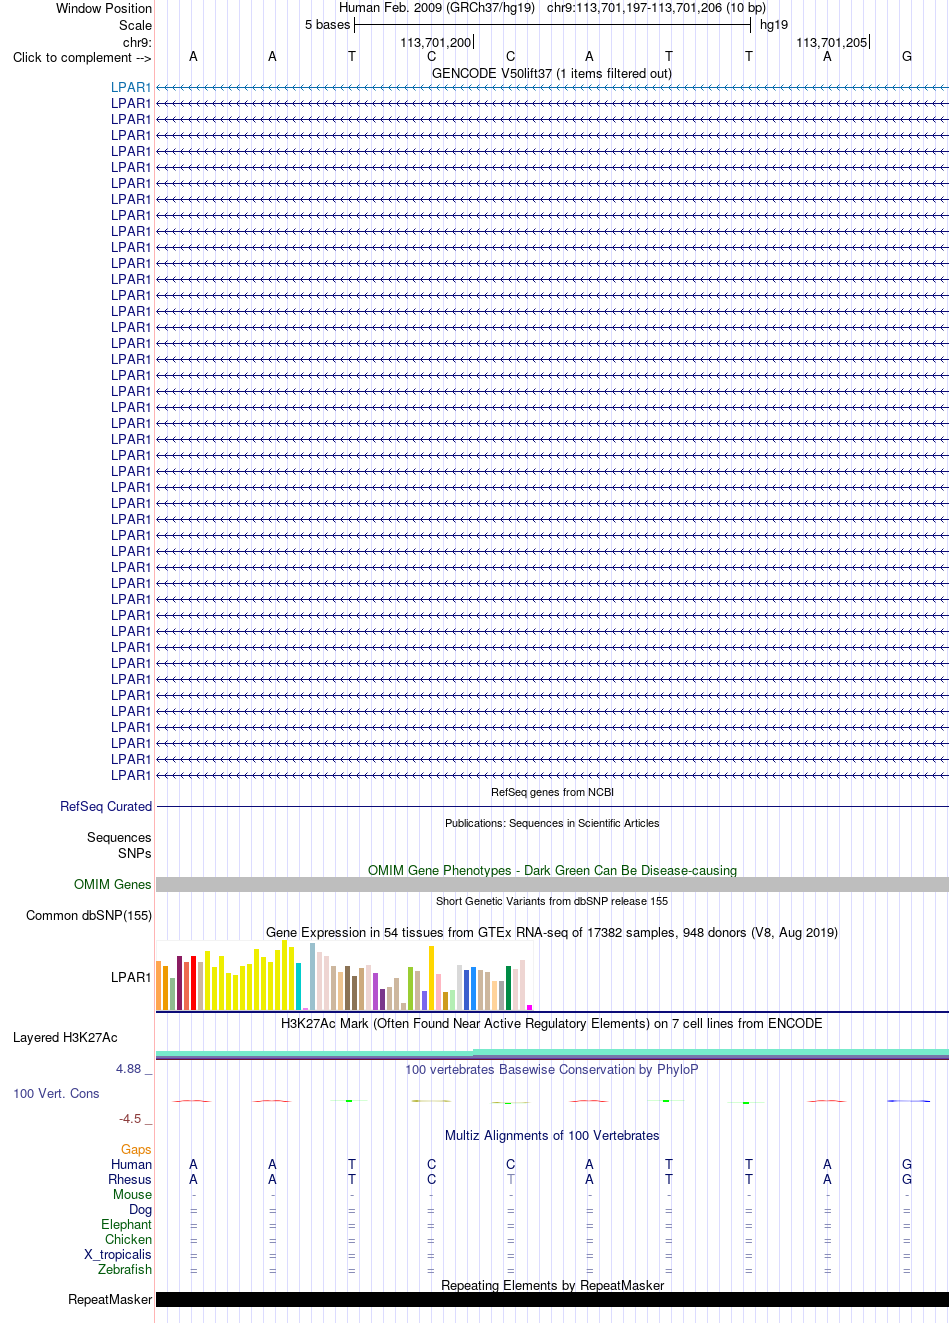950x1323 pixels.
Task: Select the Chicken alignment row label
Action: (x=128, y=1239)
